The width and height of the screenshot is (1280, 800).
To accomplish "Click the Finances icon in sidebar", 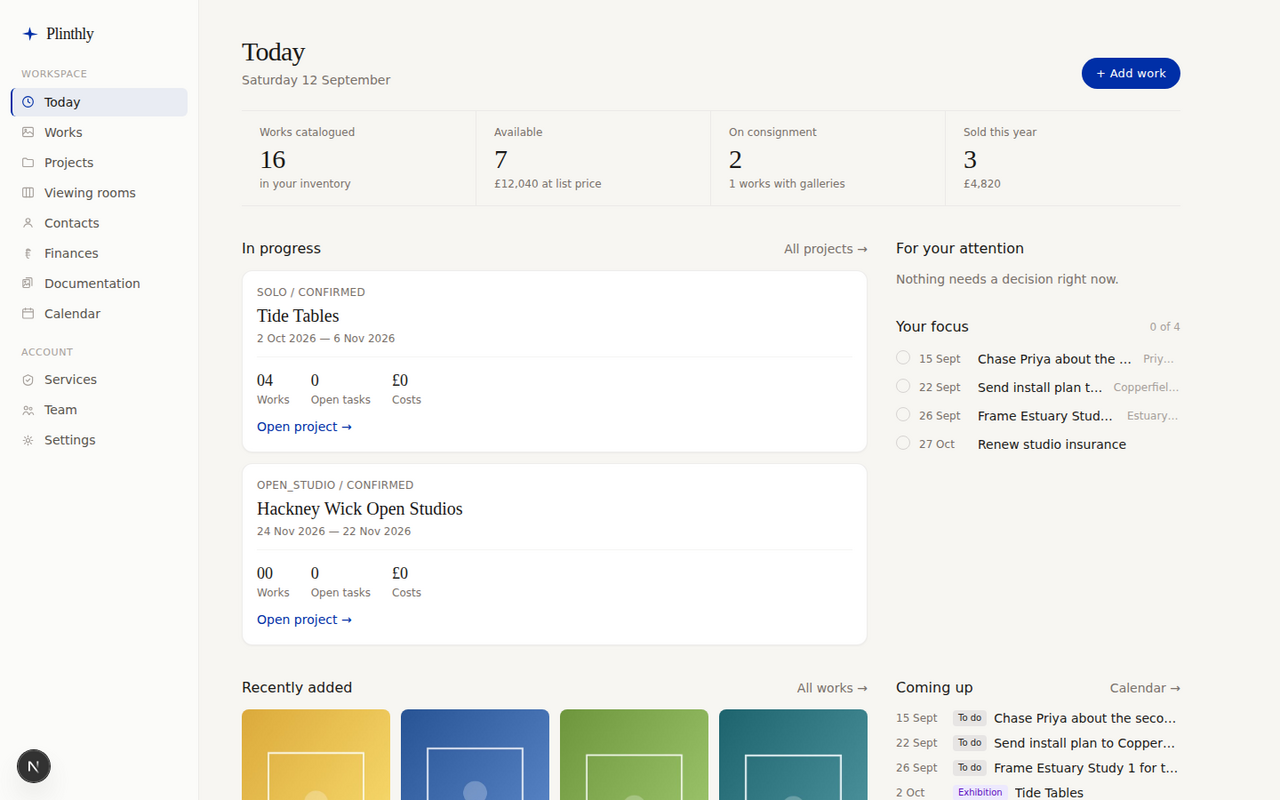I will click(28, 253).
